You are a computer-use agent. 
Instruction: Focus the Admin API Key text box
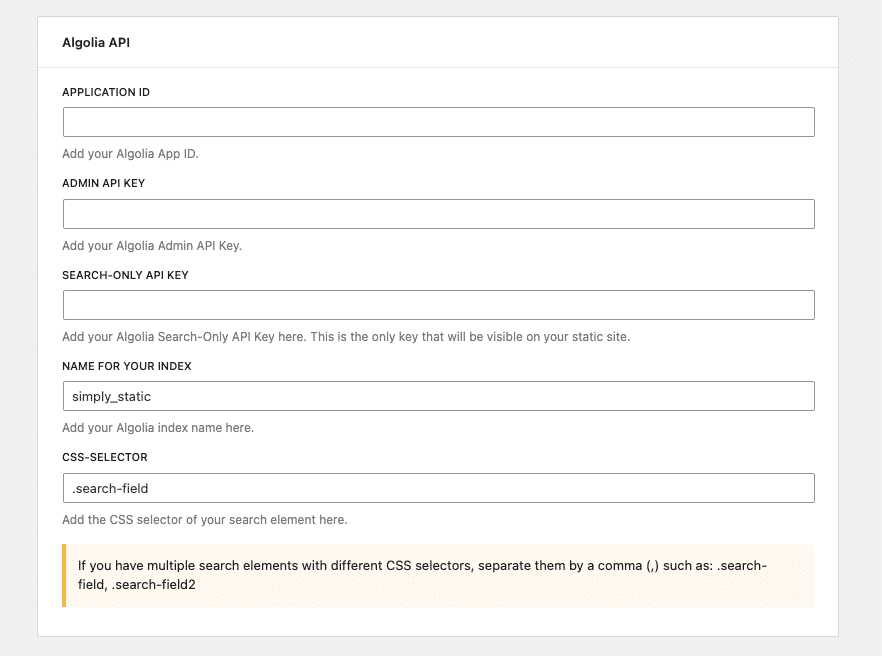(439, 214)
